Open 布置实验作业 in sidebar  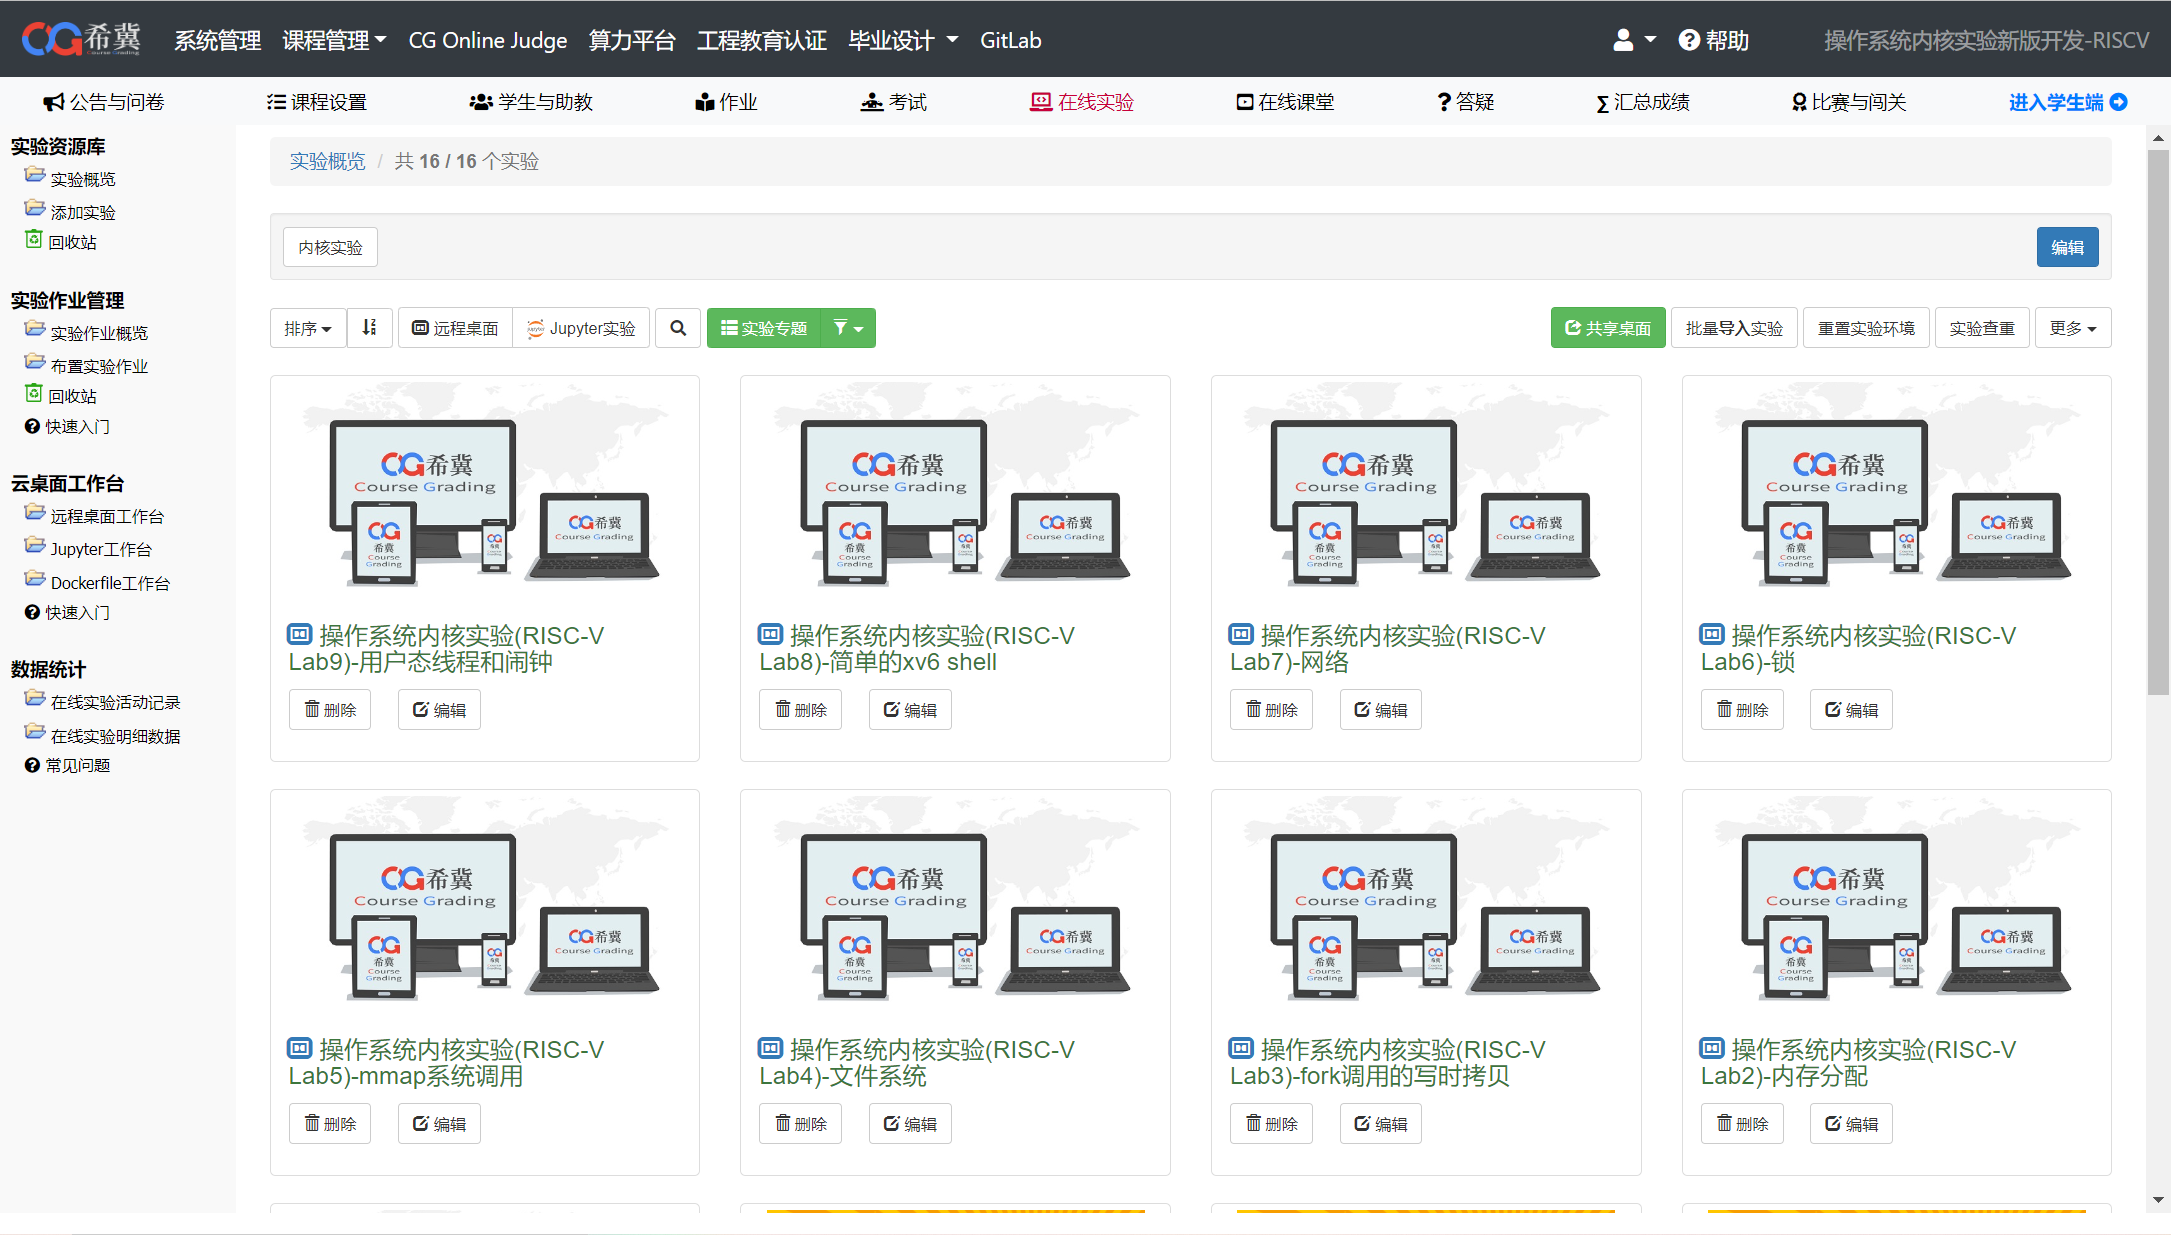99,366
